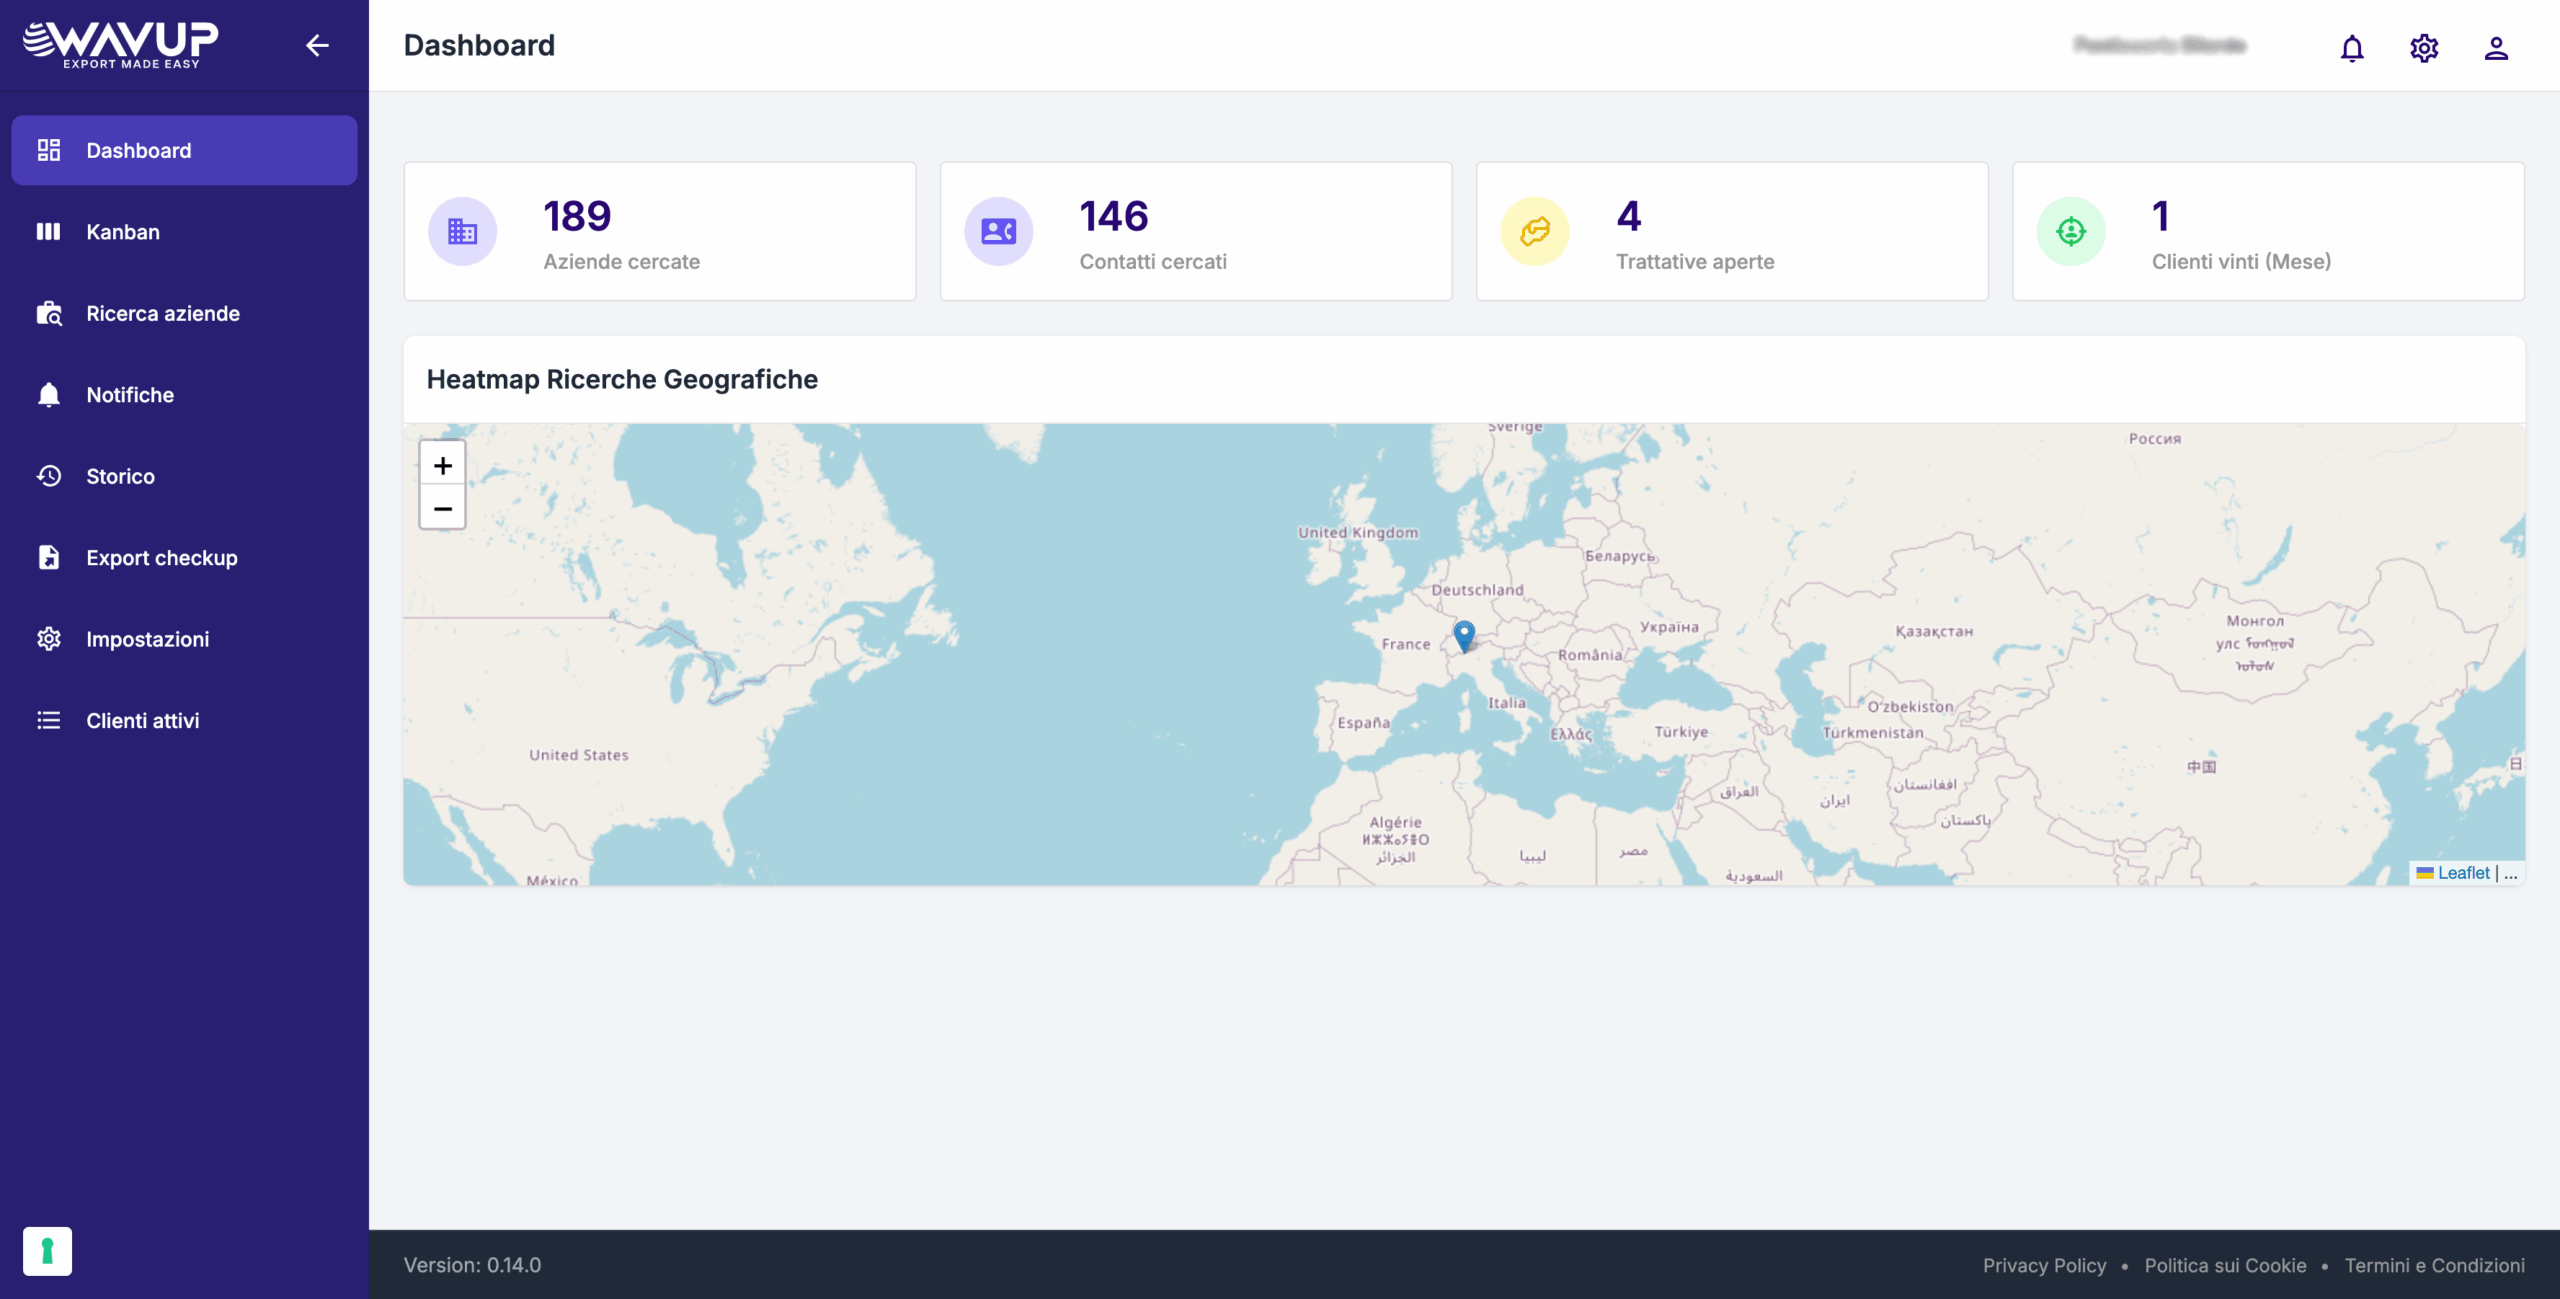Viewport: 2560px width, 1299px height.
Task: Click the blue map marker over Italy
Action: pos(1464,634)
